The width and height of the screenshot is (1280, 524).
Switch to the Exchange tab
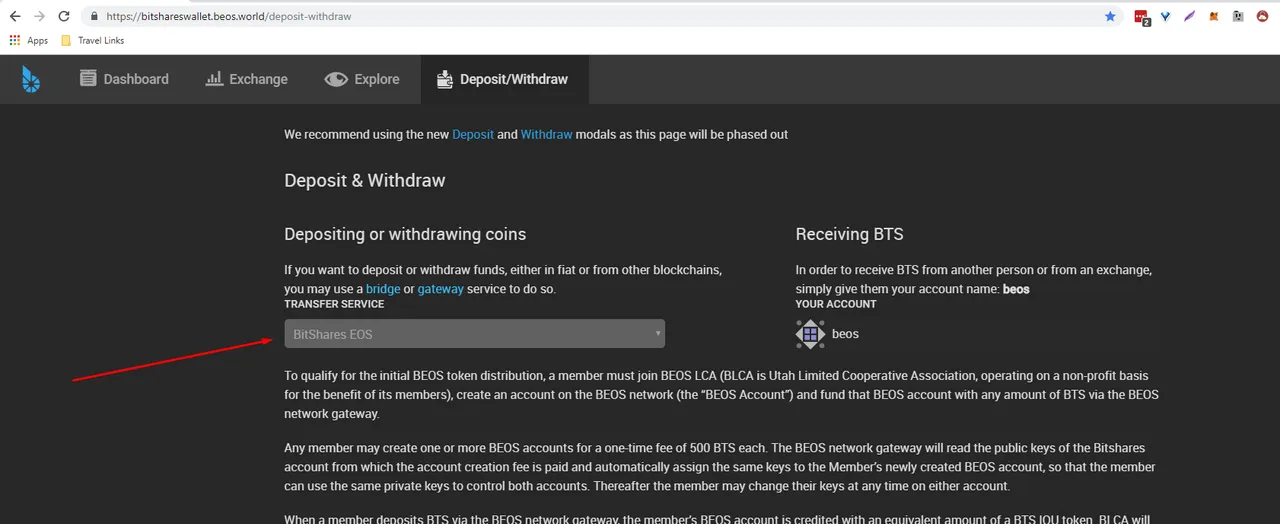pos(246,79)
